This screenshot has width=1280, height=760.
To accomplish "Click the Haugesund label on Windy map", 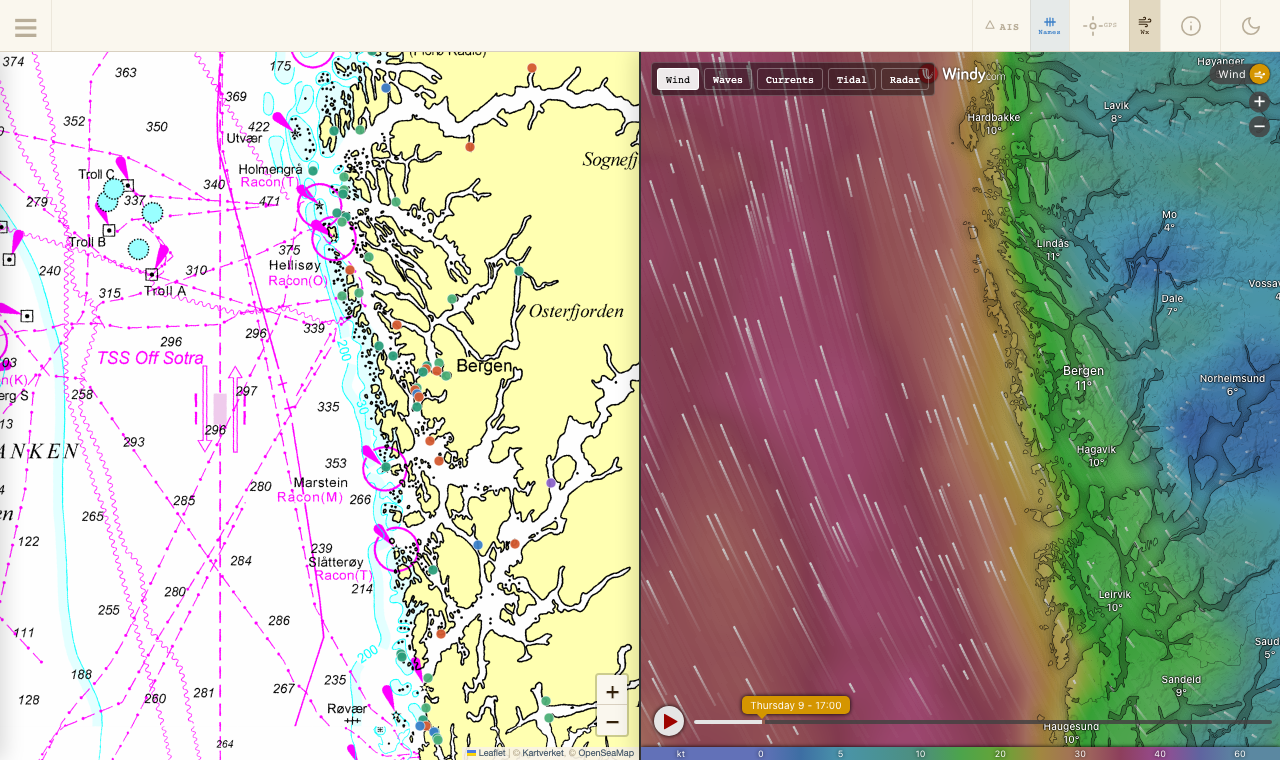I will coord(1071,726).
